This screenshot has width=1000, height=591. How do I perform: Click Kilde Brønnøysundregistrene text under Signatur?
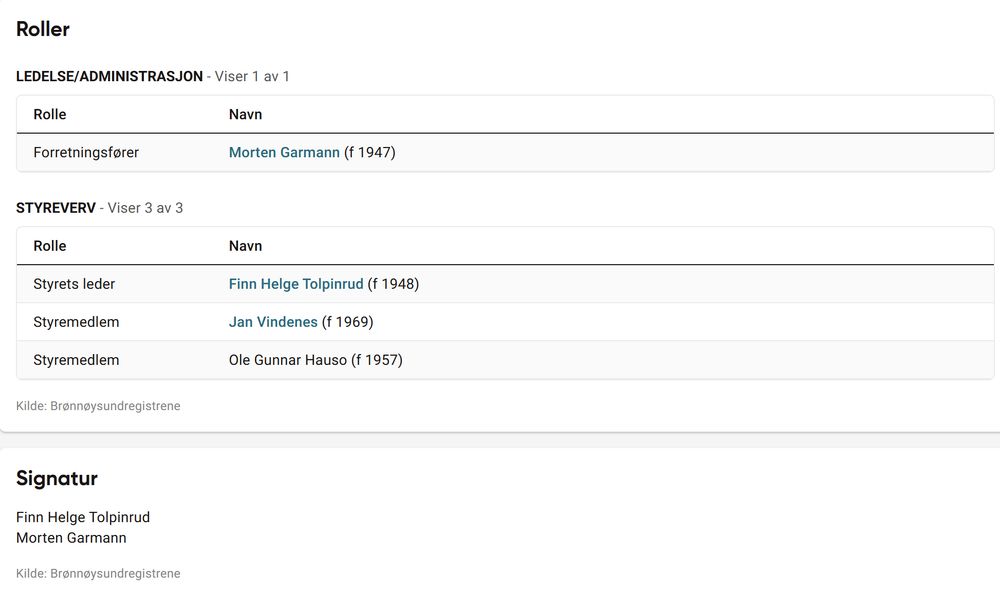click(98, 574)
